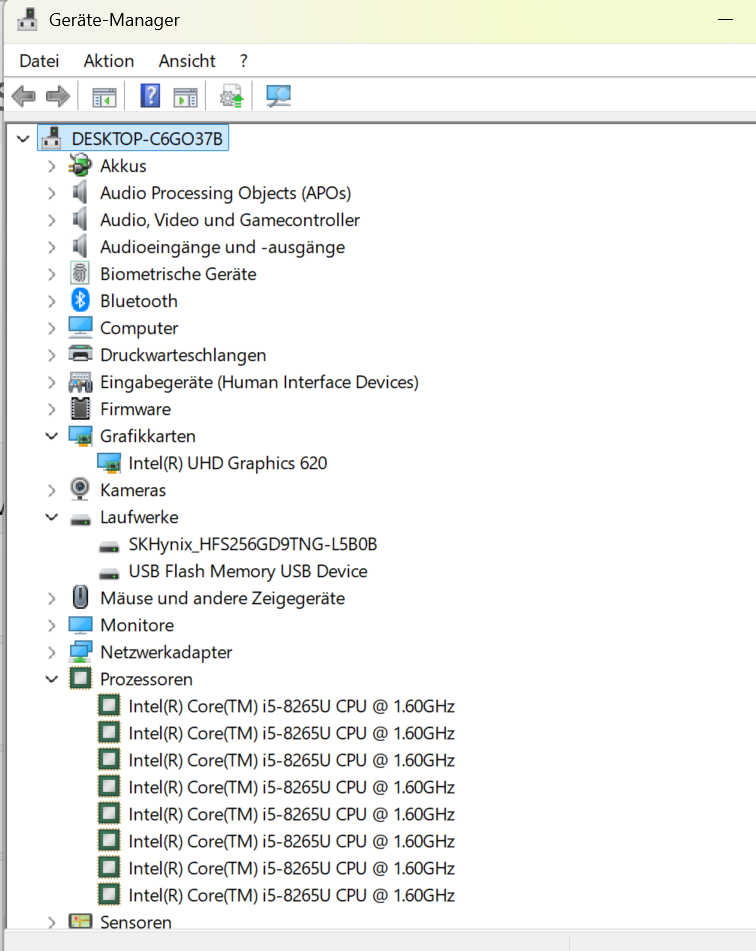
Task: Collapse the Grafikkarten category
Action: pyautogui.click(x=52, y=436)
